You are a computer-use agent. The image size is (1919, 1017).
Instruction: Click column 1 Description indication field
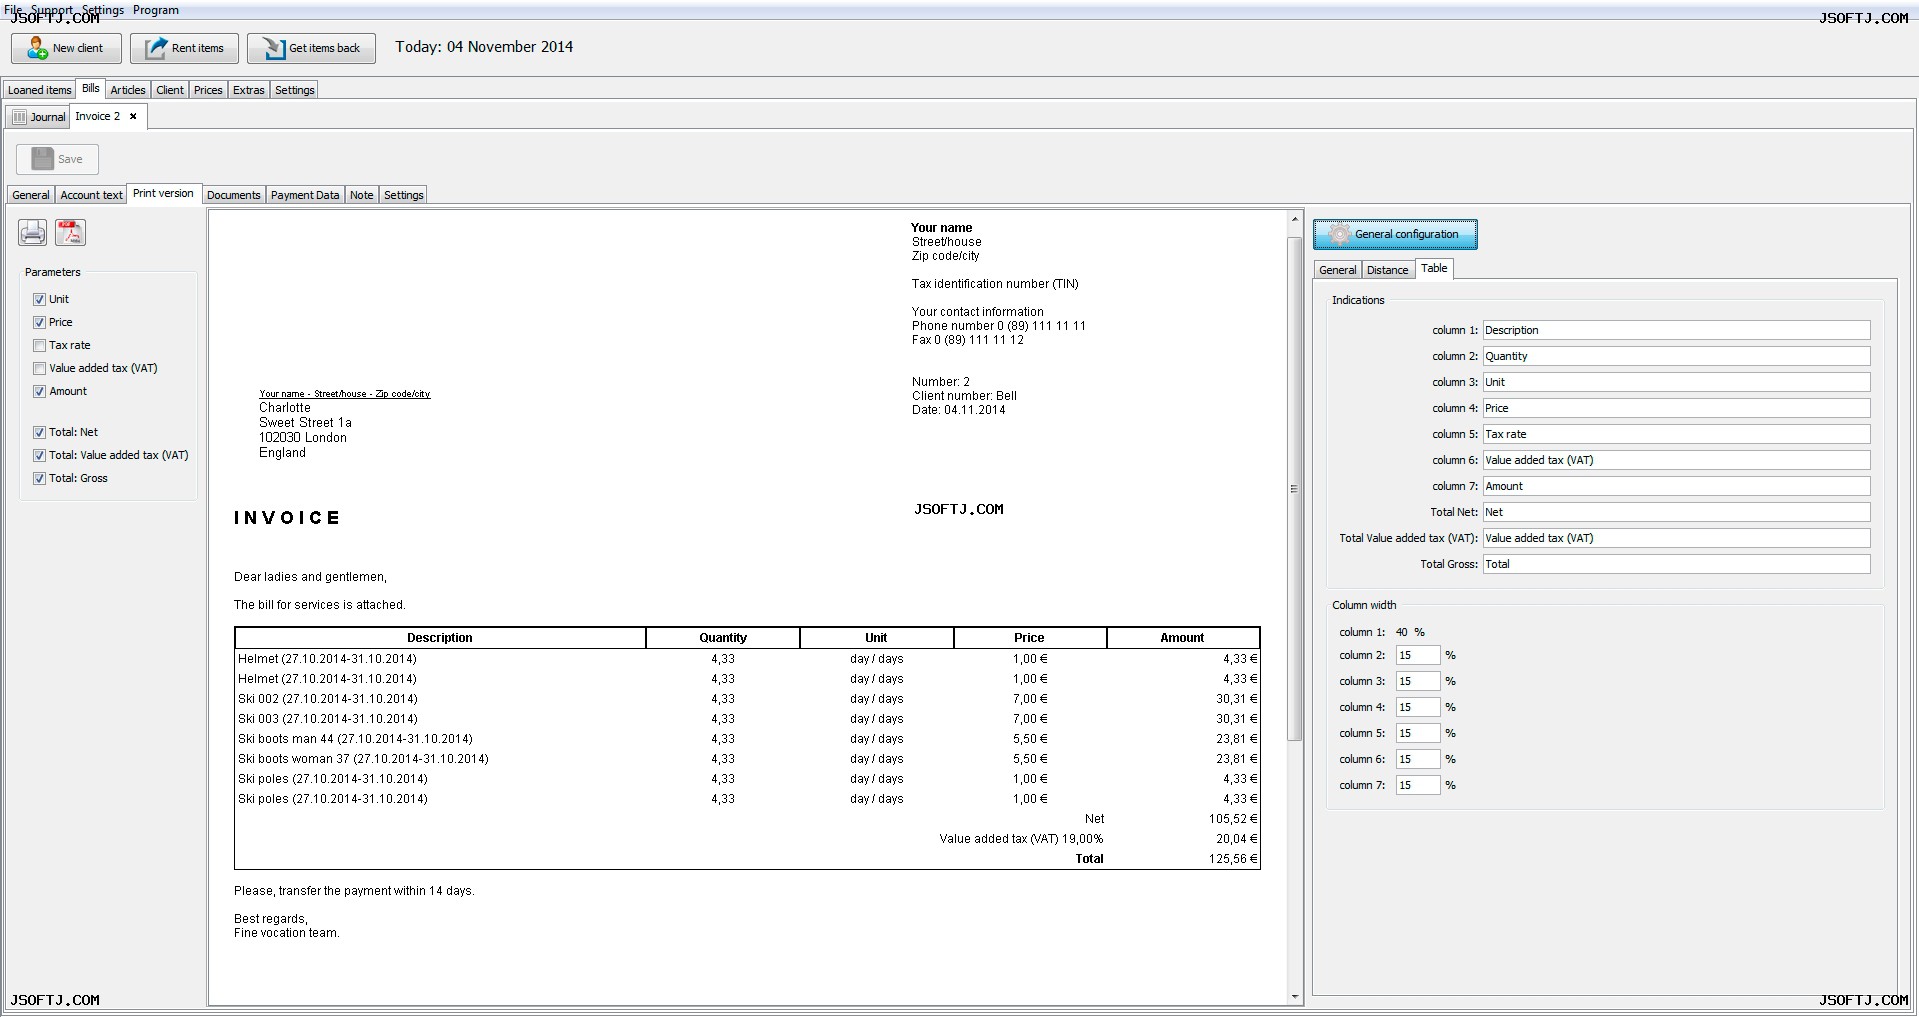[x=1676, y=330]
